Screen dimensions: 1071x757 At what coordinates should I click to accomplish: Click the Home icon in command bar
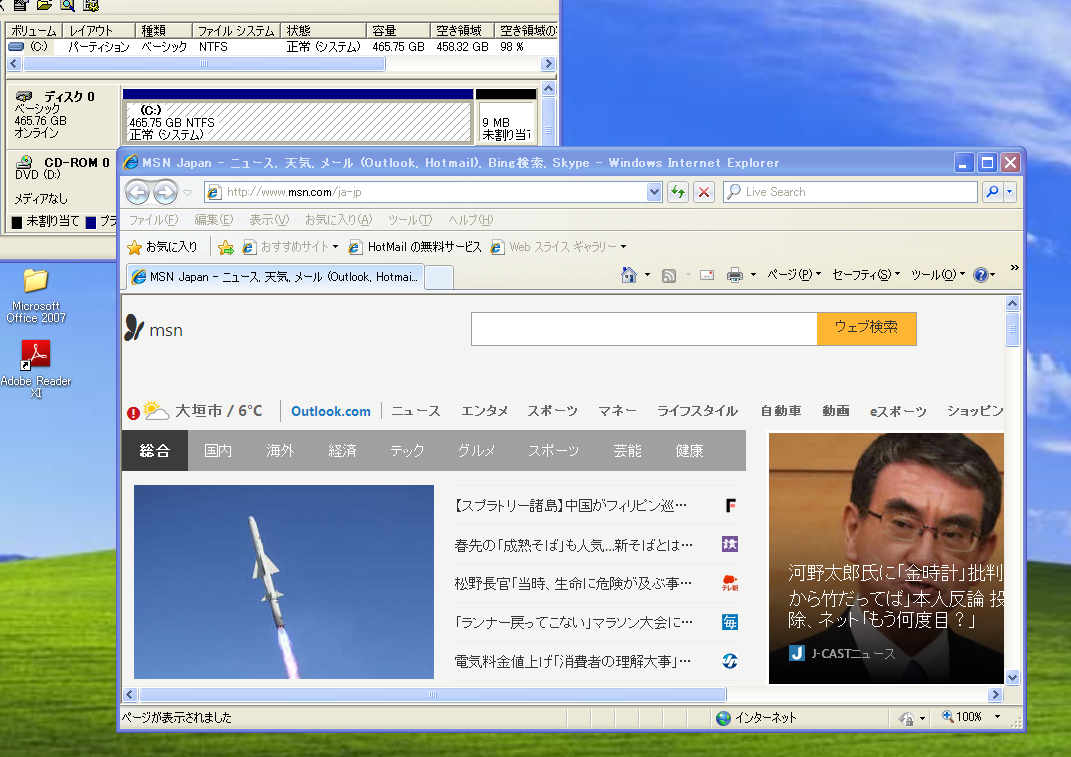point(628,275)
